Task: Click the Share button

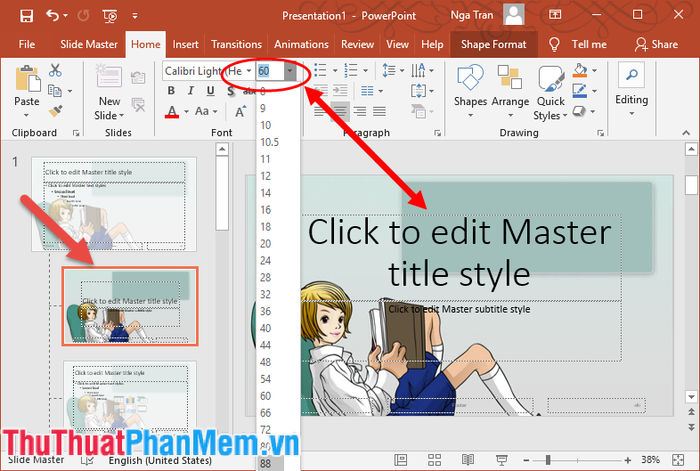Action: coord(656,44)
